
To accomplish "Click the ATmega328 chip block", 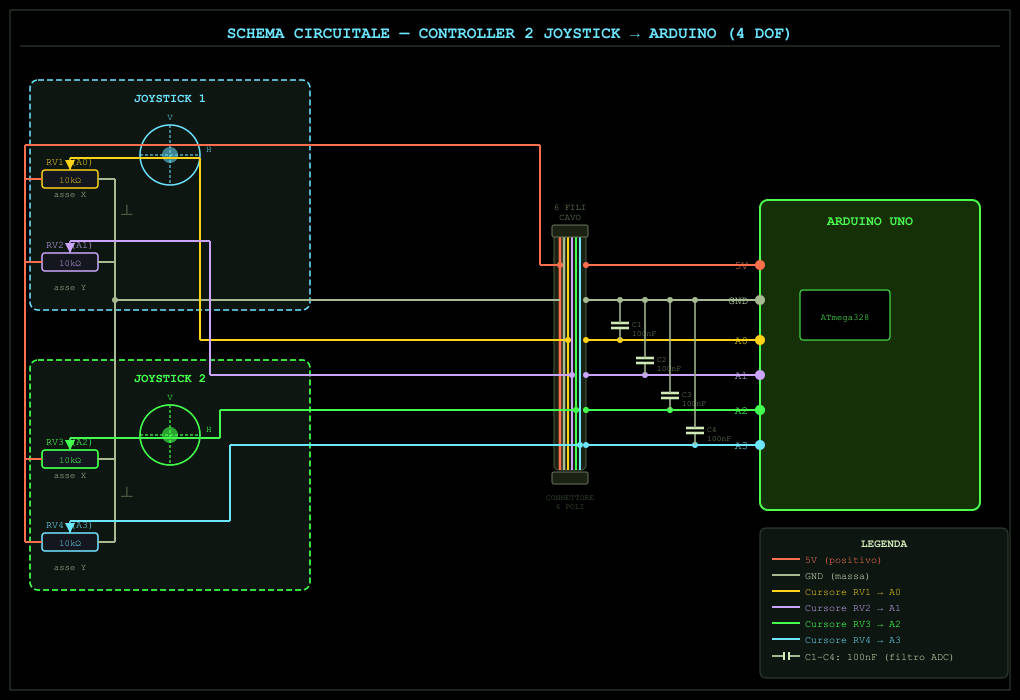I will (x=844, y=314).
